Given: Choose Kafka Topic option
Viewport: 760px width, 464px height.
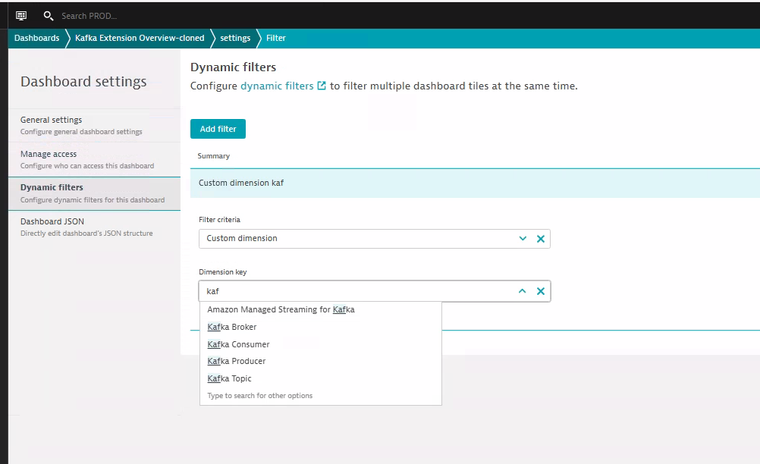Looking at the screenshot, I should tap(320, 379).
